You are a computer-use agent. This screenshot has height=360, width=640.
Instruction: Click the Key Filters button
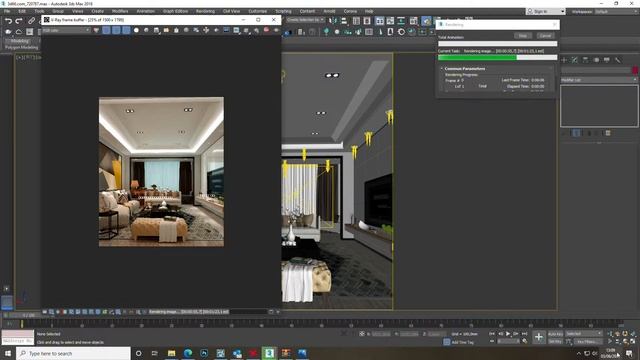point(587,341)
